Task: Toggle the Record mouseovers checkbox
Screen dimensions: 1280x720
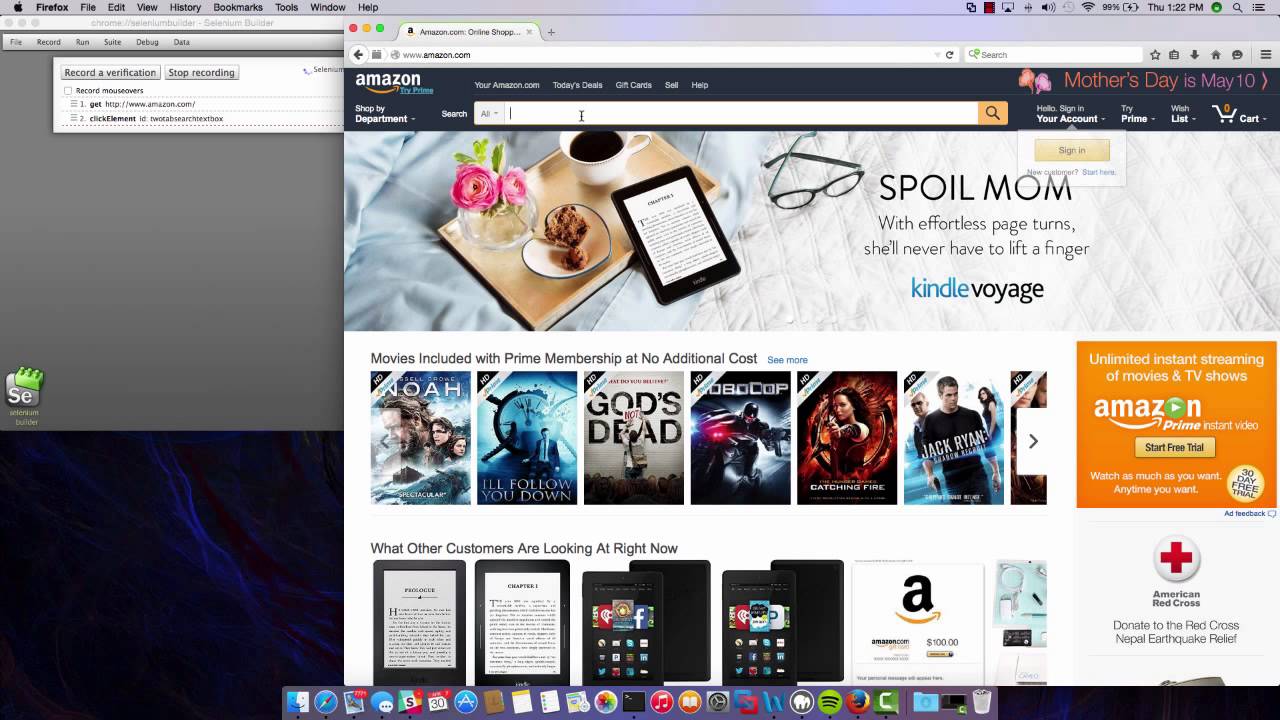Action: pyautogui.click(x=68, y=91)
